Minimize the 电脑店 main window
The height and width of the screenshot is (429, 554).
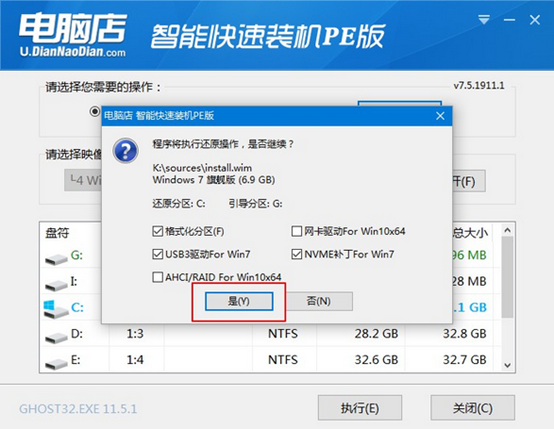(509, 20)
